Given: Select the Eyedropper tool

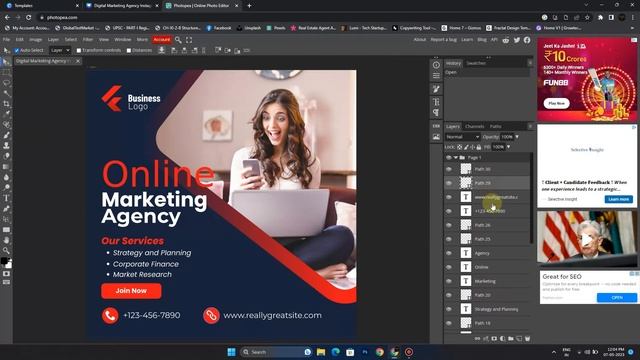Looking at the screenshot, I should [6, 114].
